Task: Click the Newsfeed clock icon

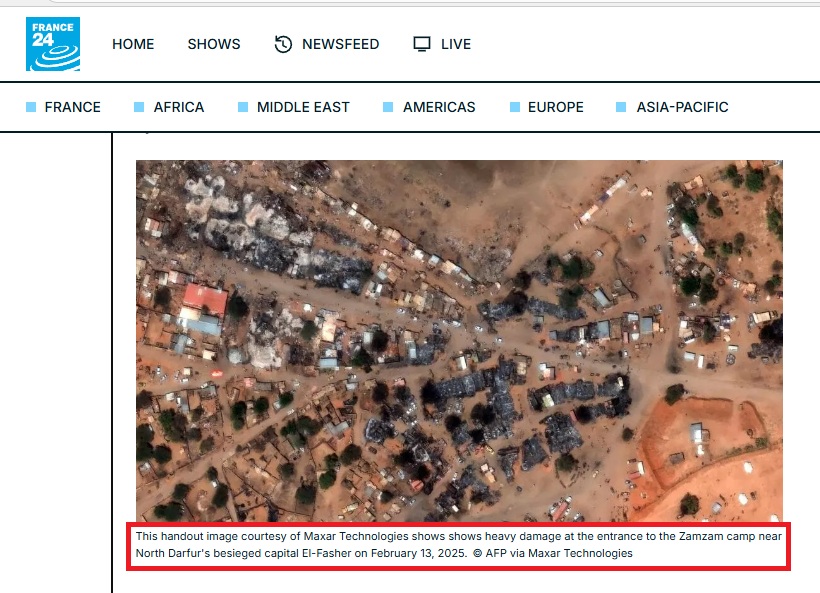Action: (283, 44)
